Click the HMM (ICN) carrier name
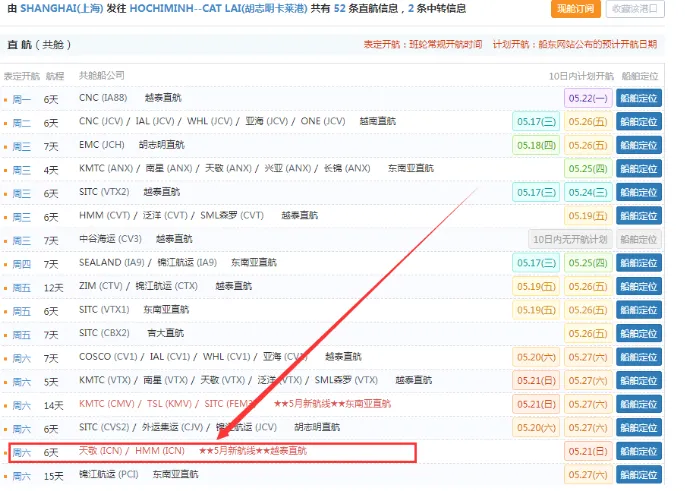This screenshot has height=491, width=685. [x=160, y=451]
